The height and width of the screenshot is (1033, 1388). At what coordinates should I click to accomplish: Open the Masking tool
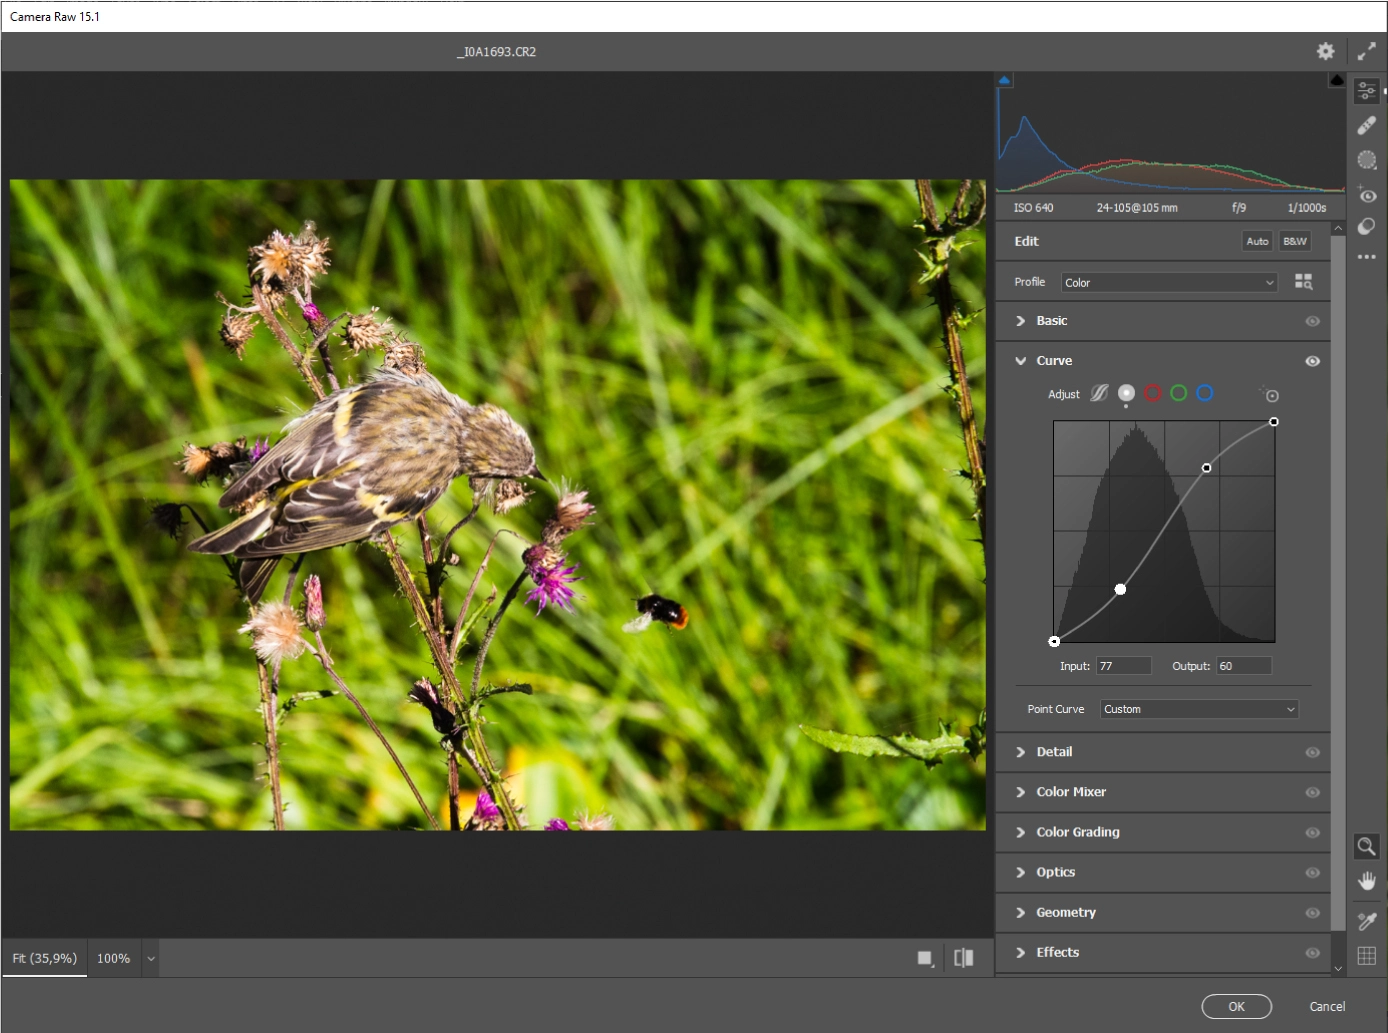(1366, 160)
